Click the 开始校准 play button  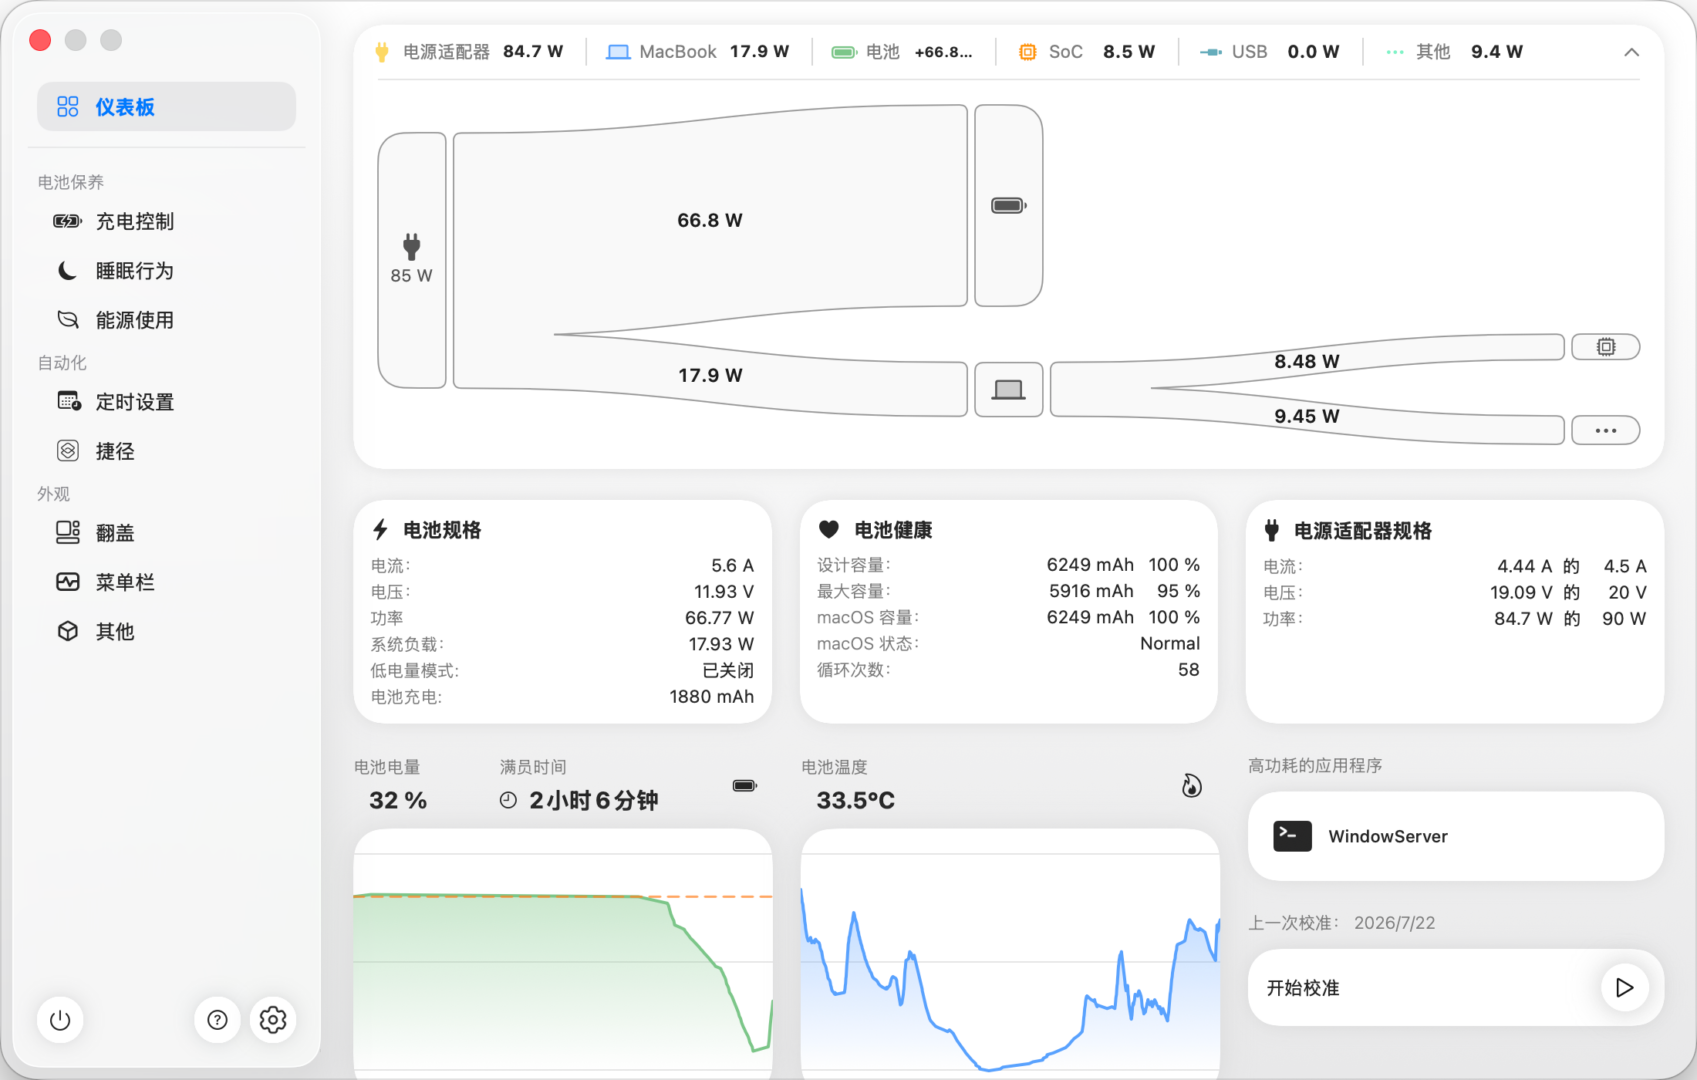1624,988
